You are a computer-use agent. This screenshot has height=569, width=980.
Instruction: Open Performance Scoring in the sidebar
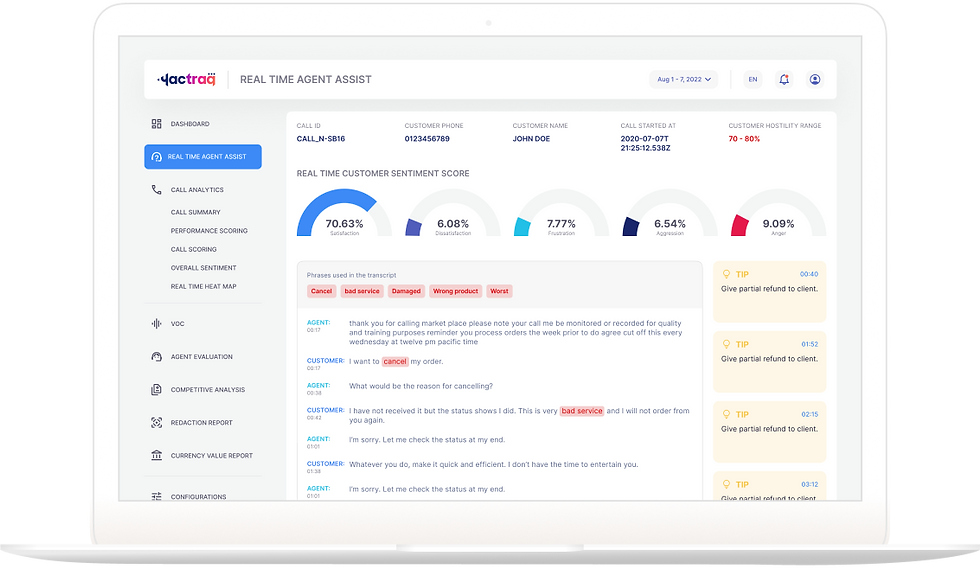(x=209, y=231)
